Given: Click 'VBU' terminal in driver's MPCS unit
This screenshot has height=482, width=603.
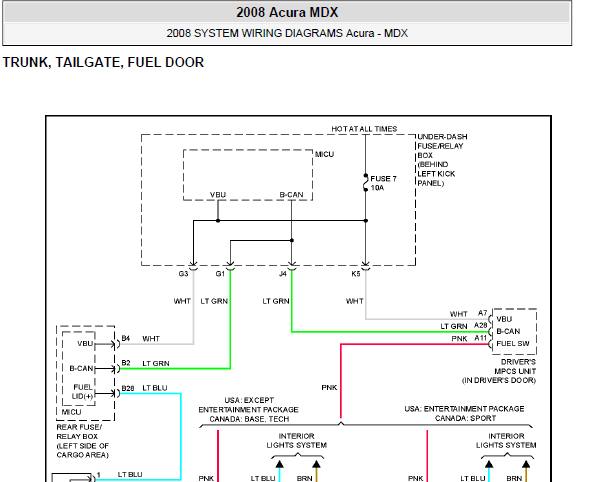Looking at the screenshot, I should 504,319.
